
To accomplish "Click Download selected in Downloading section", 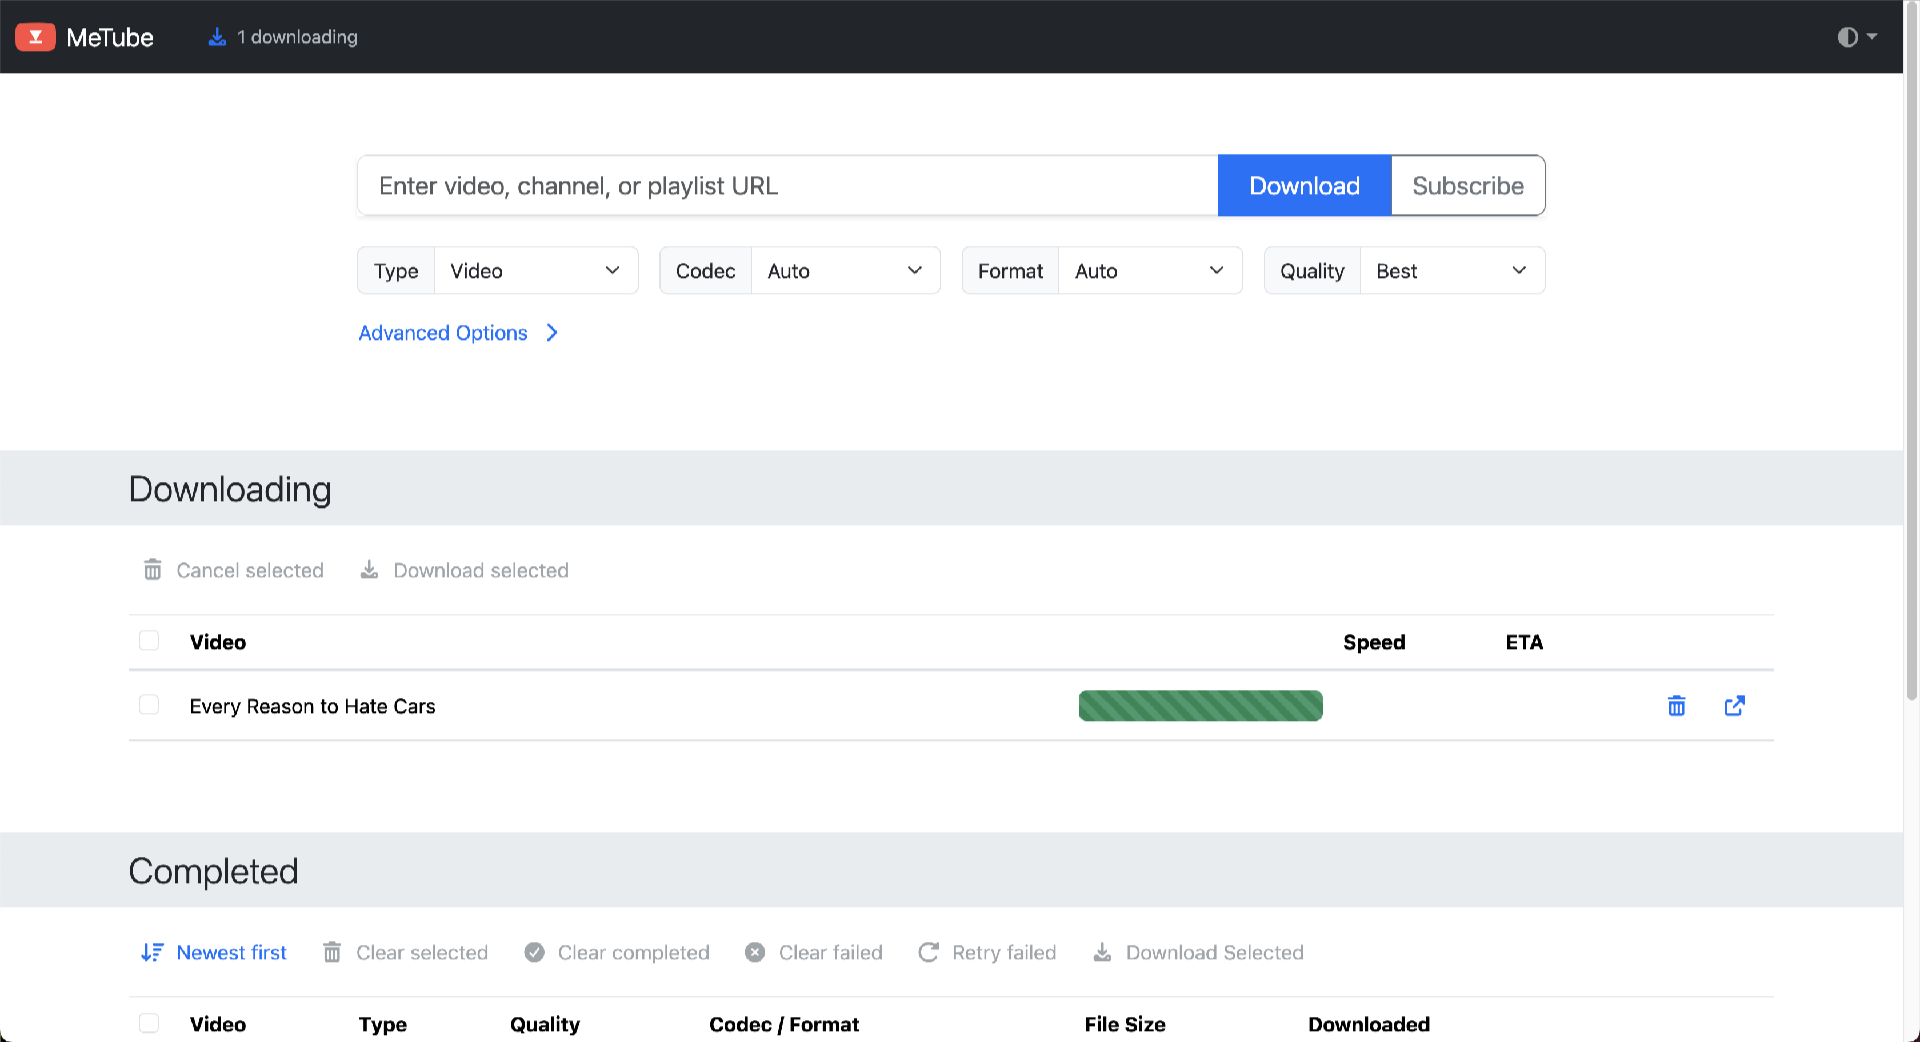I will [x=464, y=570].
